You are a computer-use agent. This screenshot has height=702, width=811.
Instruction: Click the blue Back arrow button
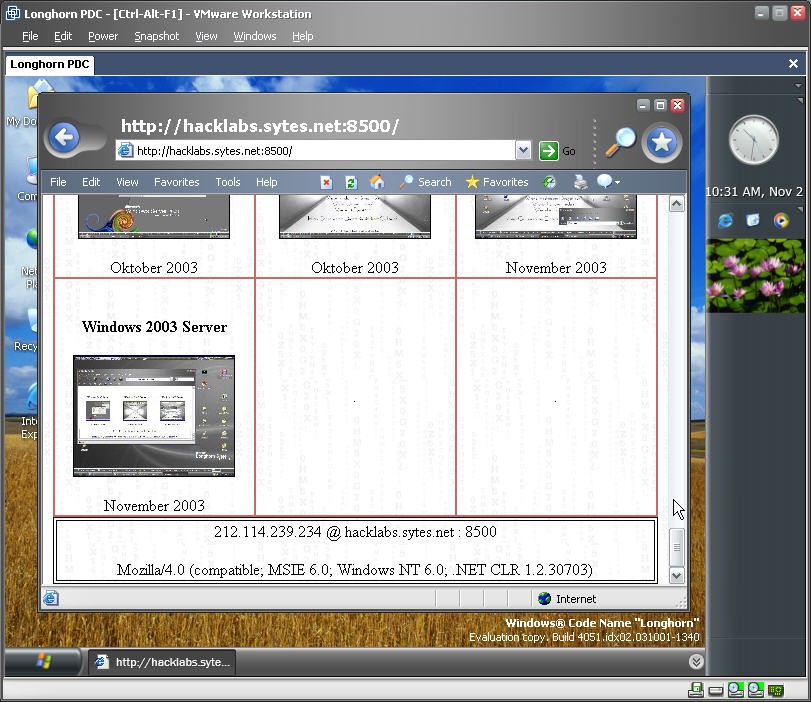click(x=63, y=138)
